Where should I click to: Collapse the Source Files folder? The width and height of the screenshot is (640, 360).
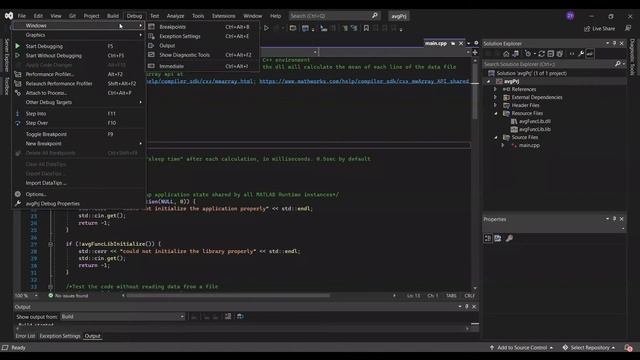496,138
